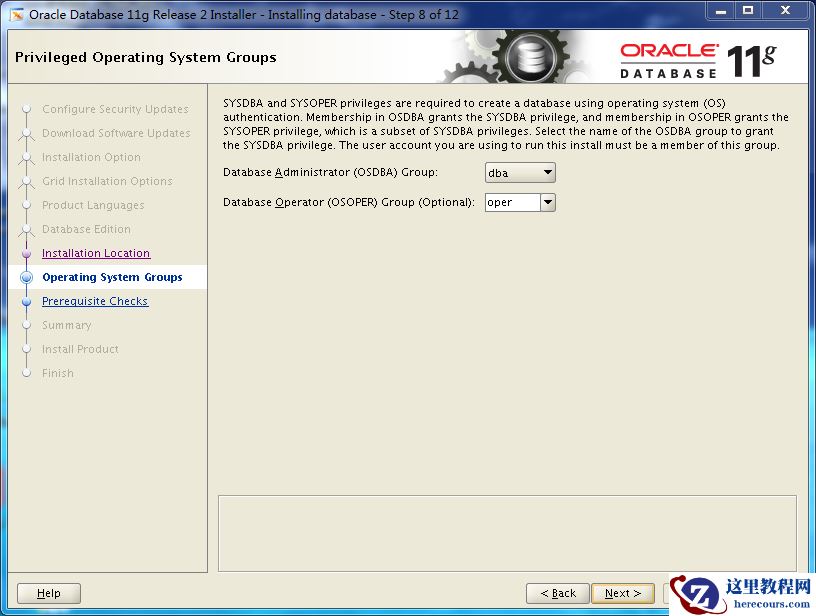Click the Database Administrator (OSDBA) Group label

pos(330,172)
